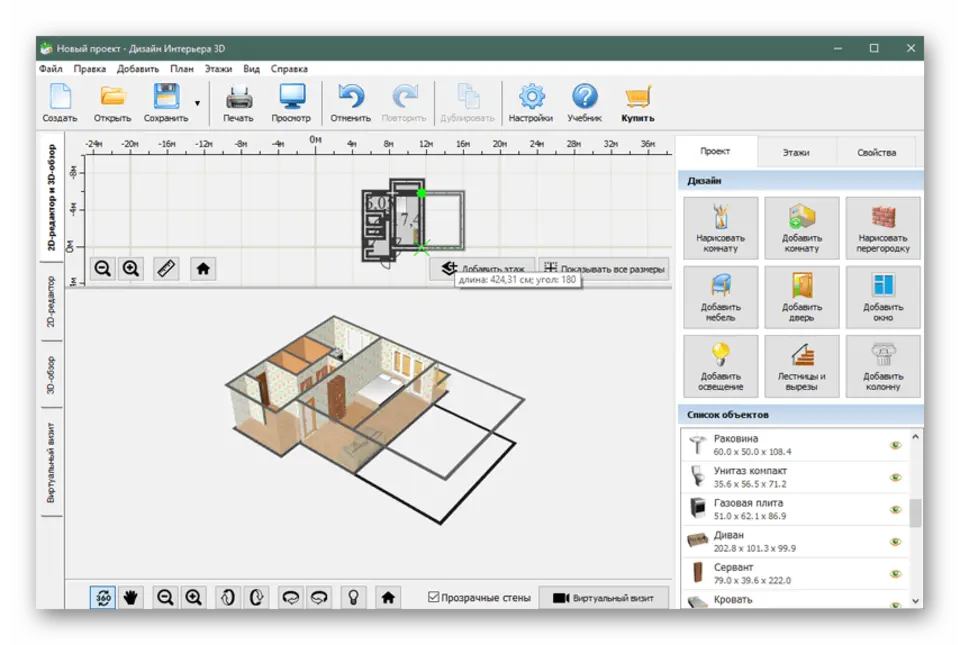Toggle visibility of Унитаз компакт
The image size is (960, 645).
[x=895, y=477]
